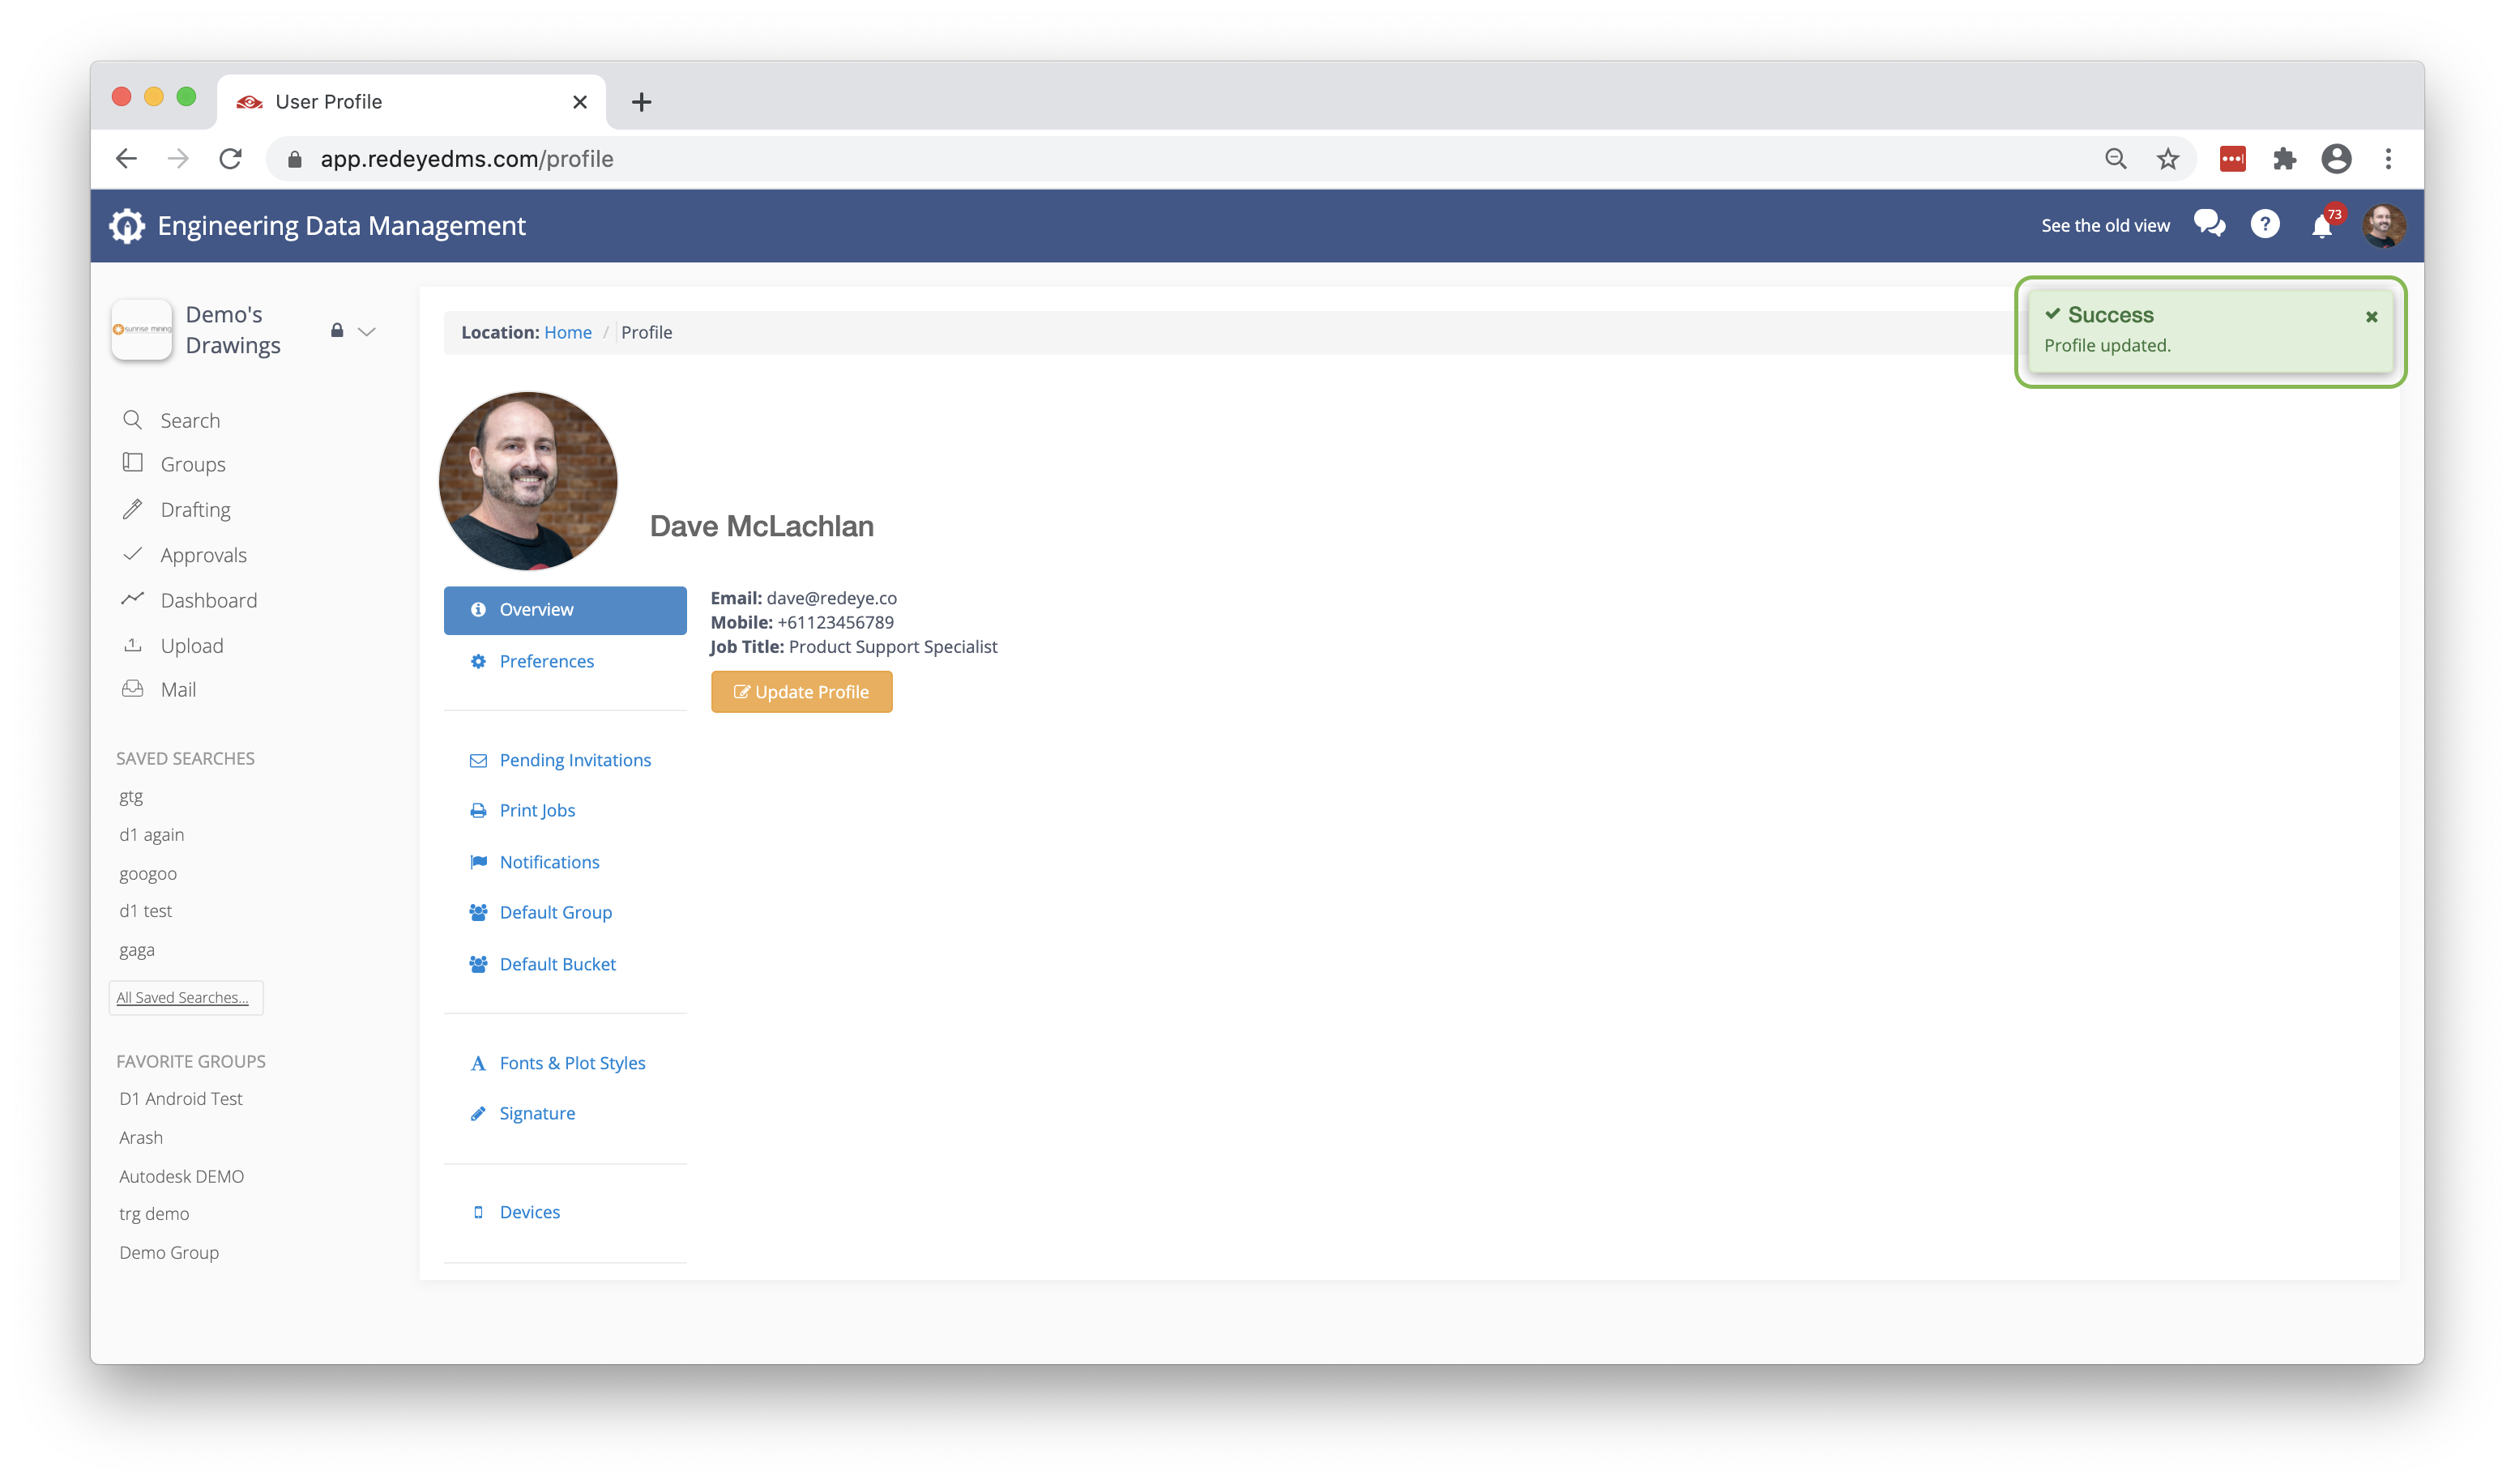Open Default Bucket settings
2515x1484 pixels.
(557, 964)
